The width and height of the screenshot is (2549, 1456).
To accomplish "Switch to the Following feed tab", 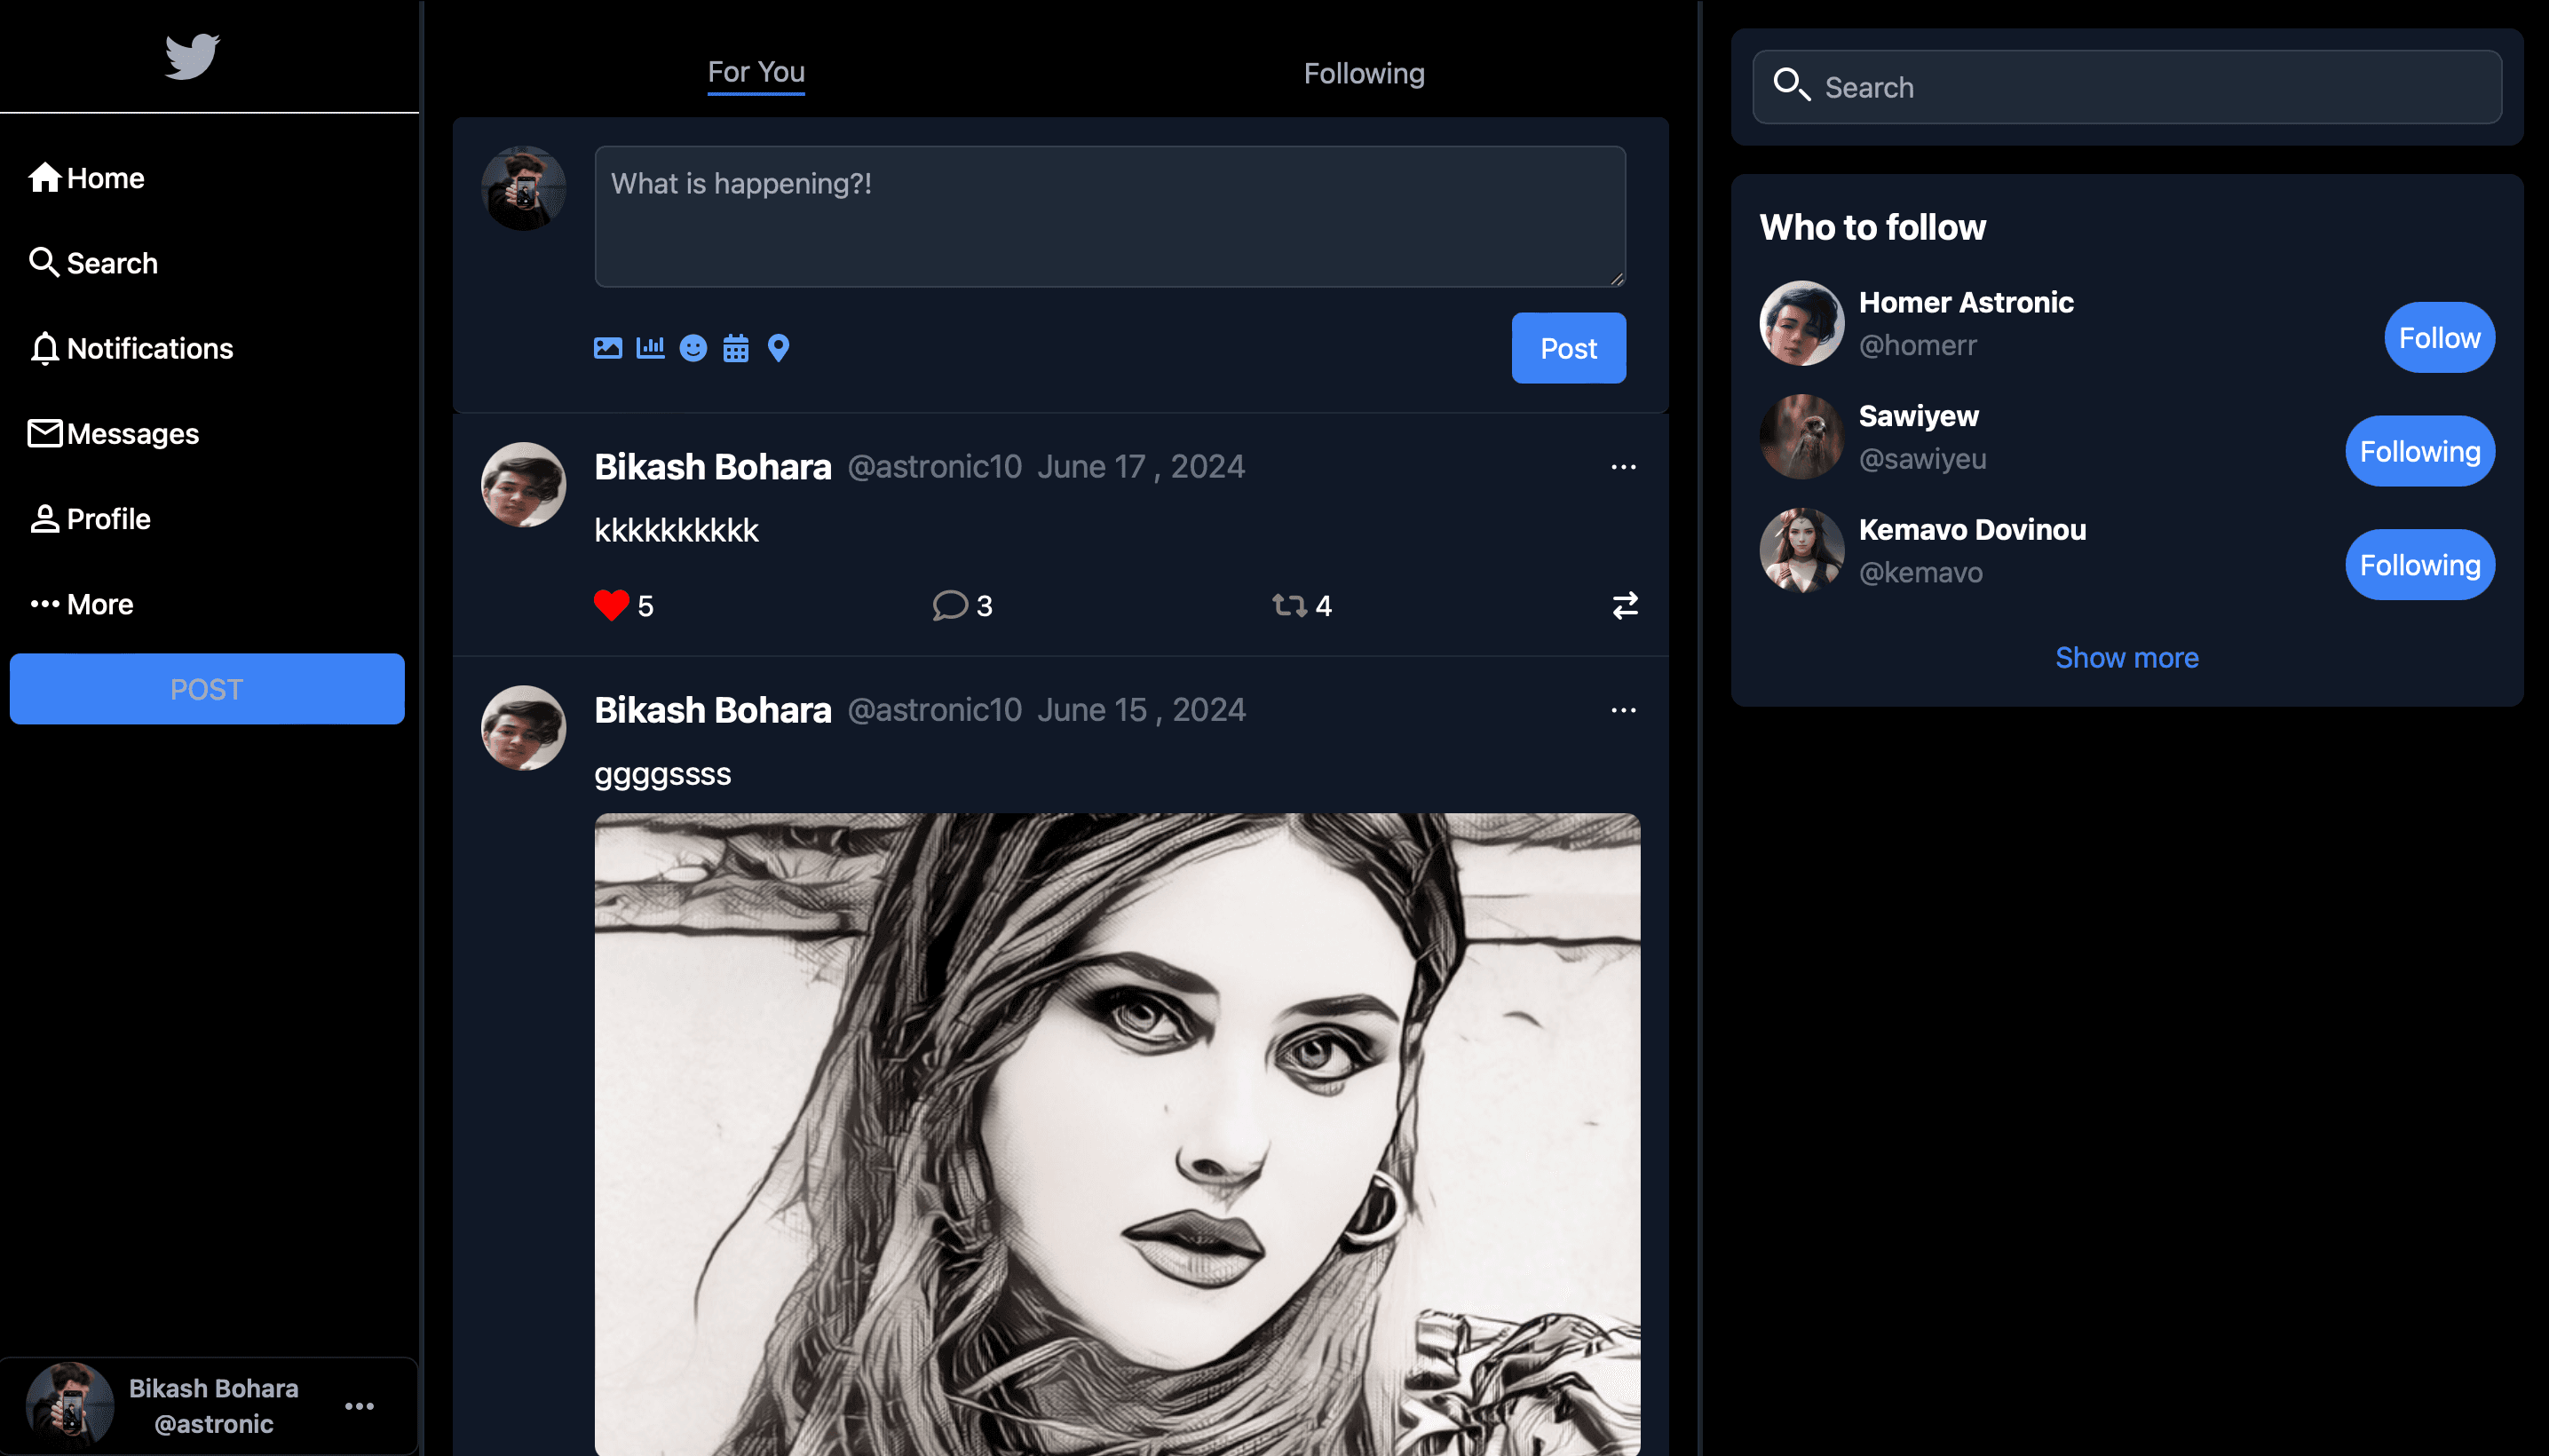I will [x=1363, y=74].
